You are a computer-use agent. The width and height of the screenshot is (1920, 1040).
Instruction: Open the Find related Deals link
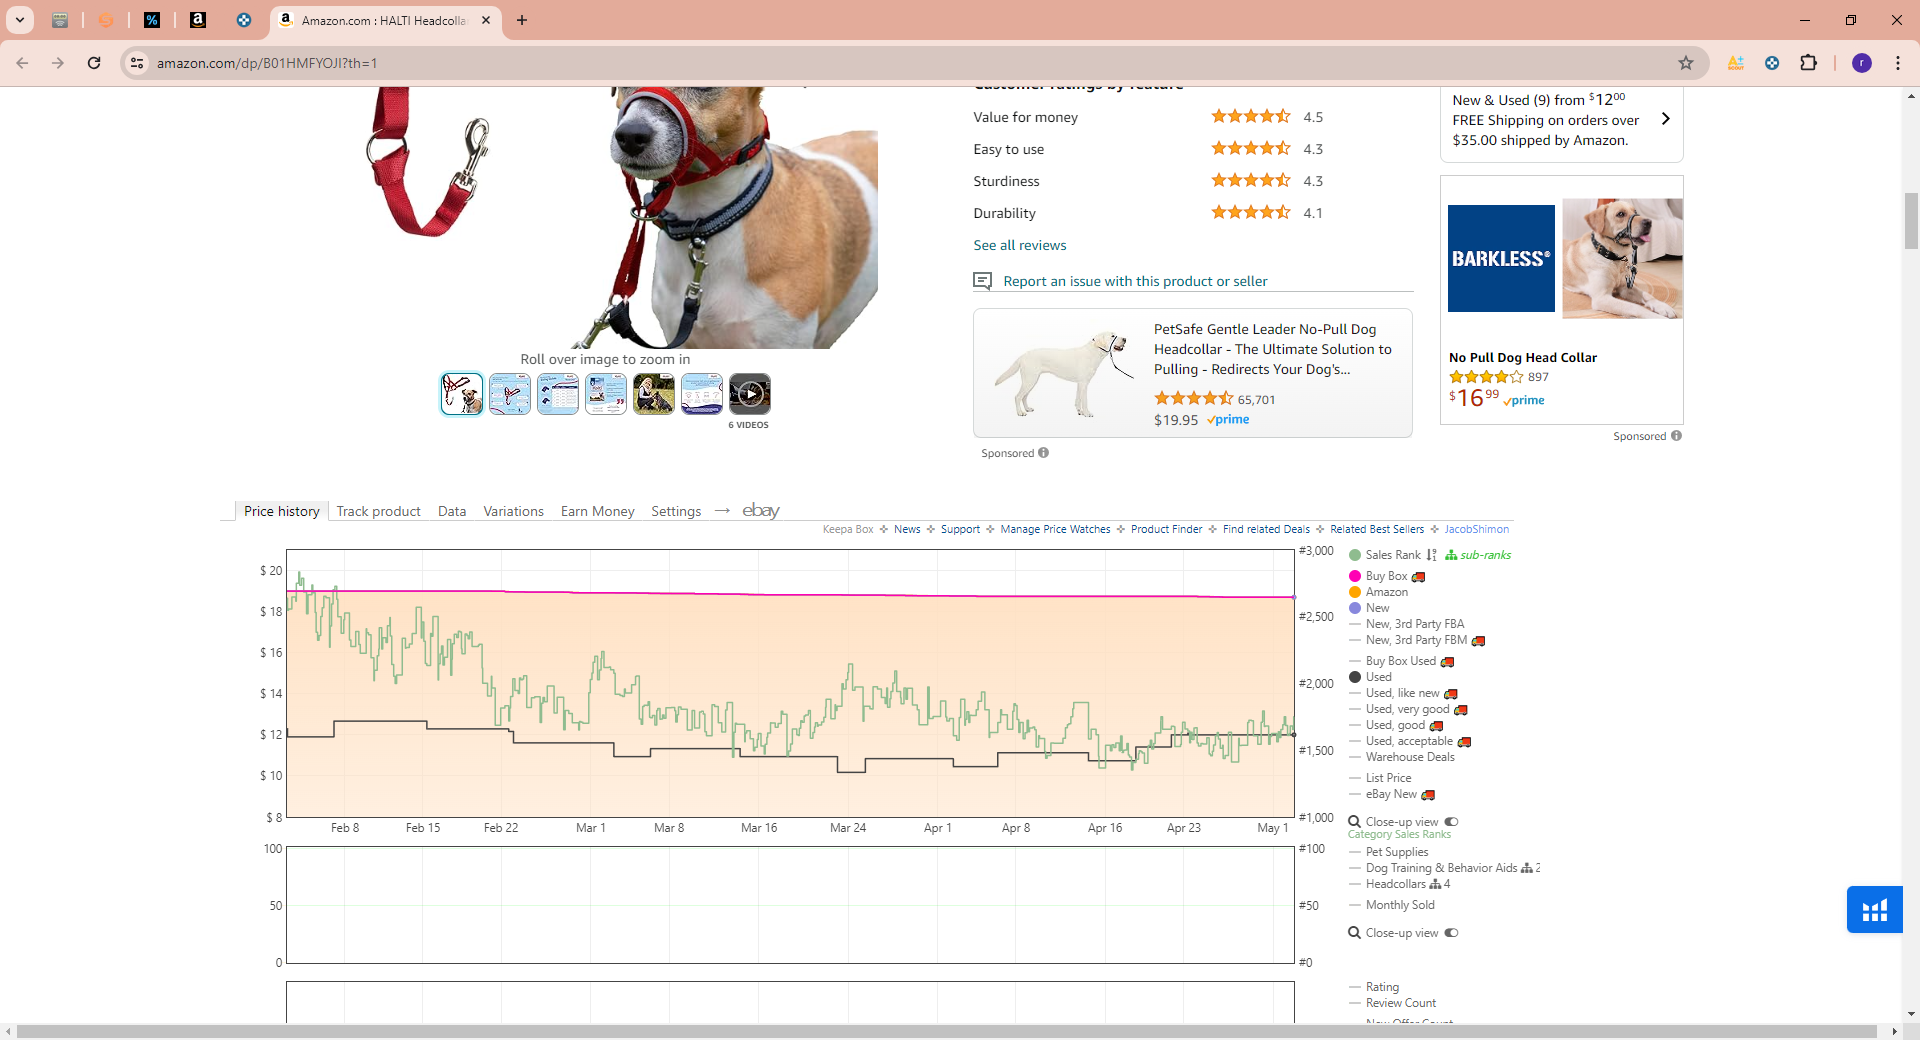pyautogui.click(x=1266, y=529)
